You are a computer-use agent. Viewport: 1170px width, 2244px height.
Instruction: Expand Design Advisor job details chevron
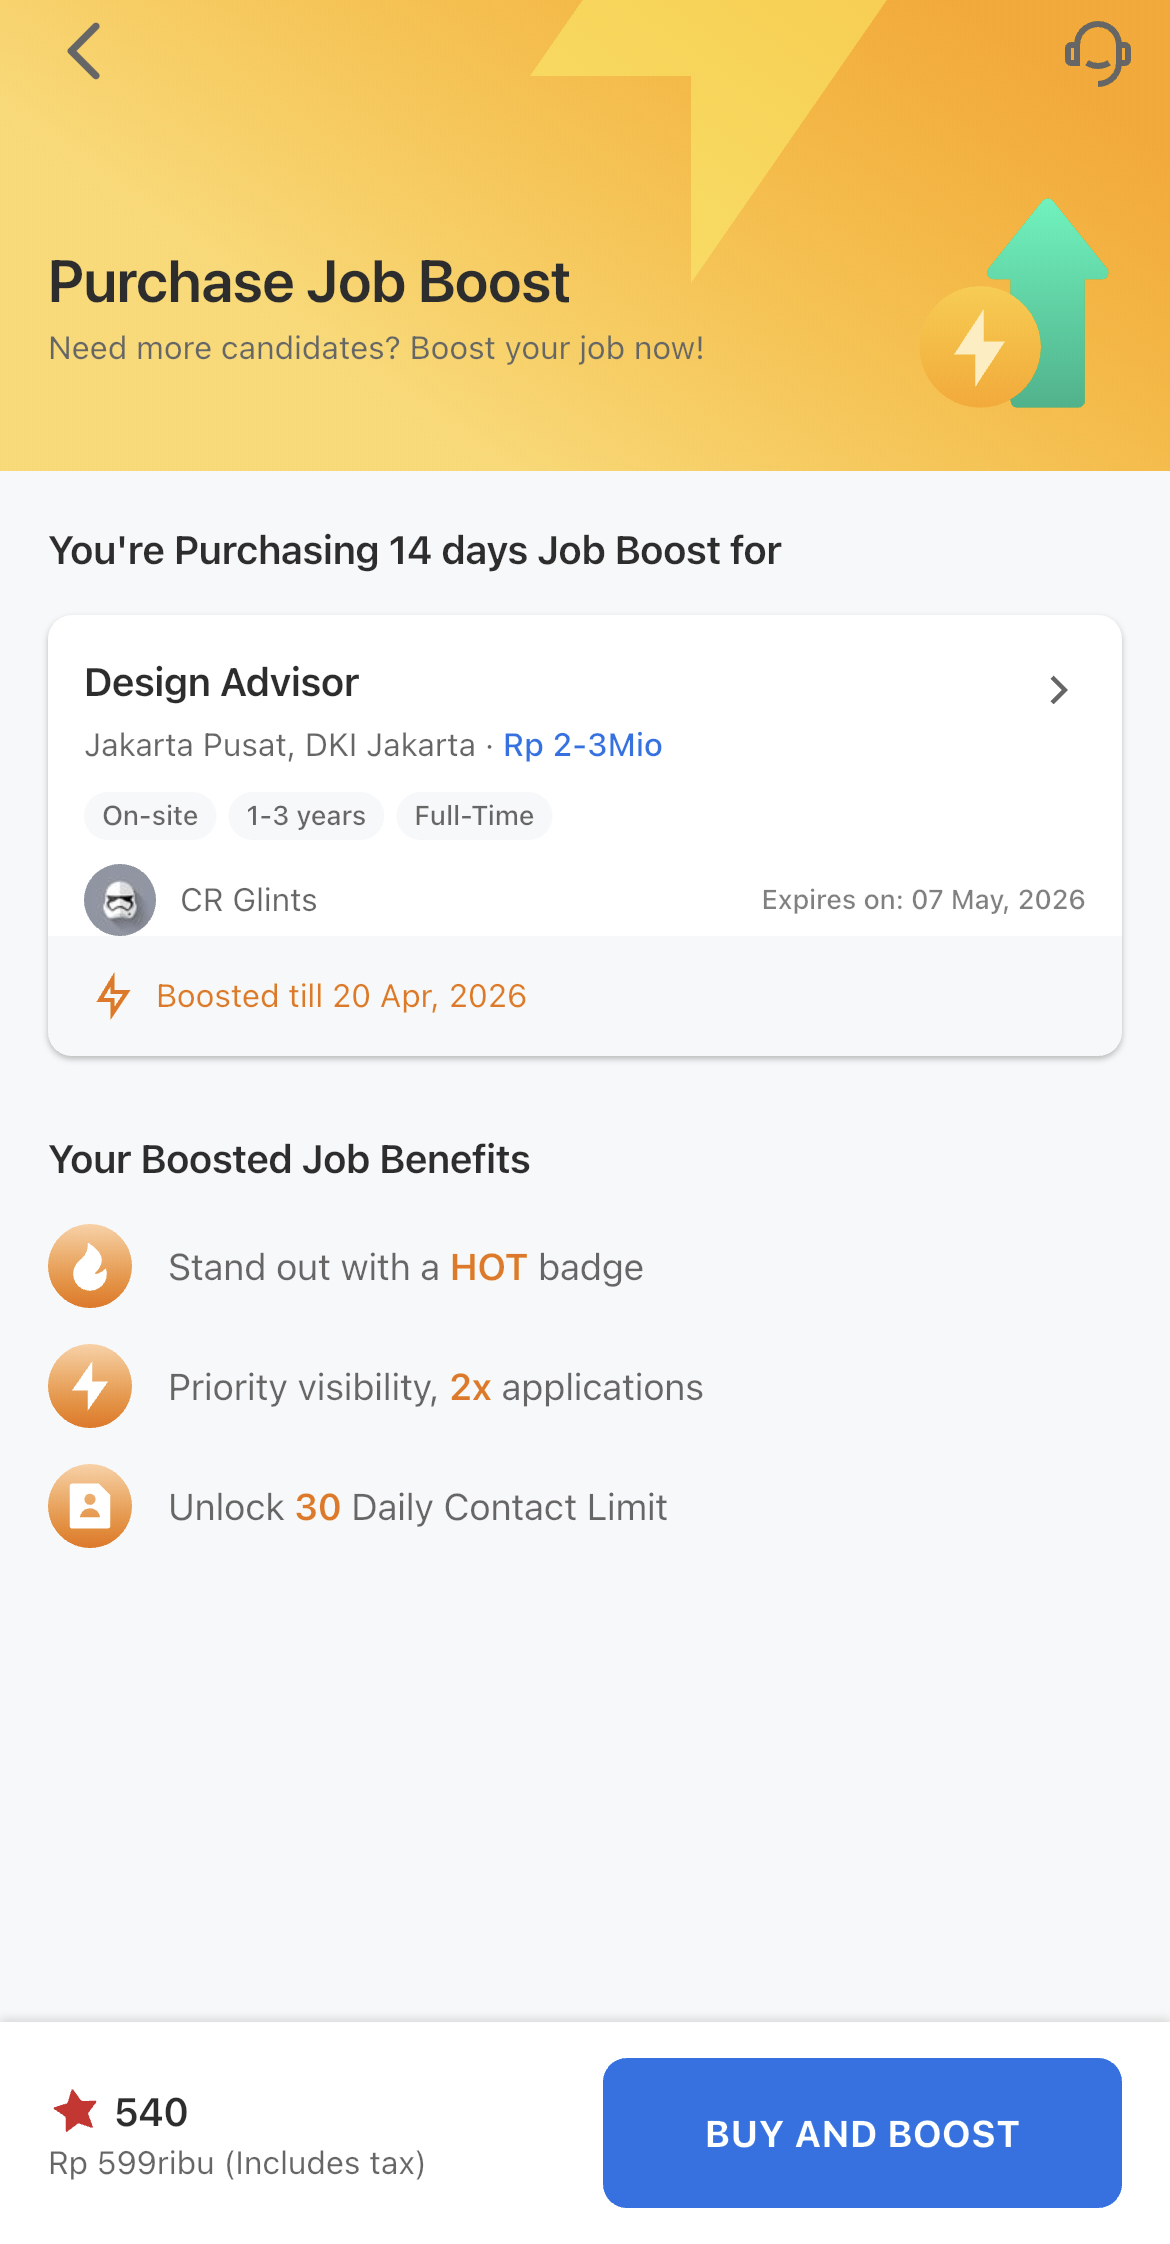[1059, 690]
